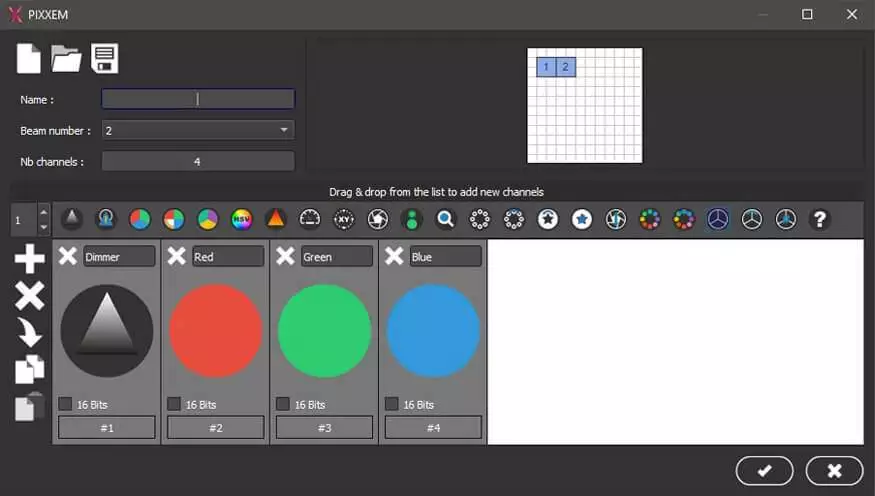Click the #1 channel address button
Viewport: 875px width, 496px height.
tap(107, 428)
